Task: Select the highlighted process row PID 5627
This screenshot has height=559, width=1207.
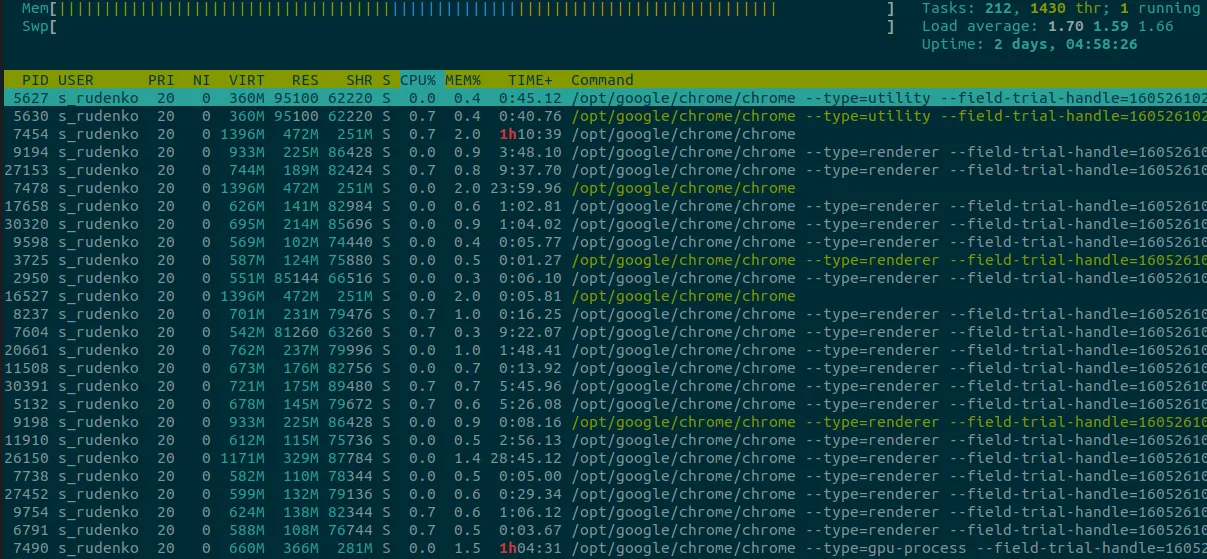Action: (603, 98)
